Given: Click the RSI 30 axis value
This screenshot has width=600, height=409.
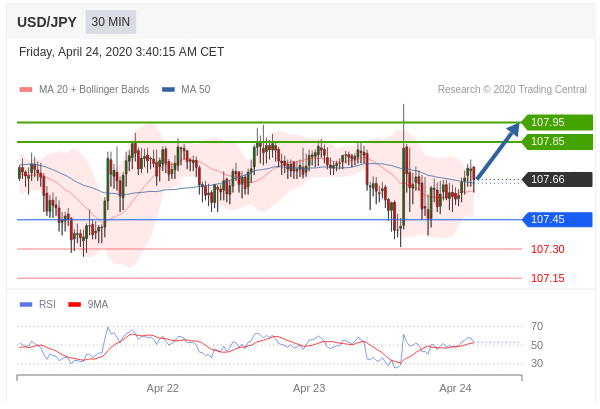Looking at the screenshot, I should (537, 363).
